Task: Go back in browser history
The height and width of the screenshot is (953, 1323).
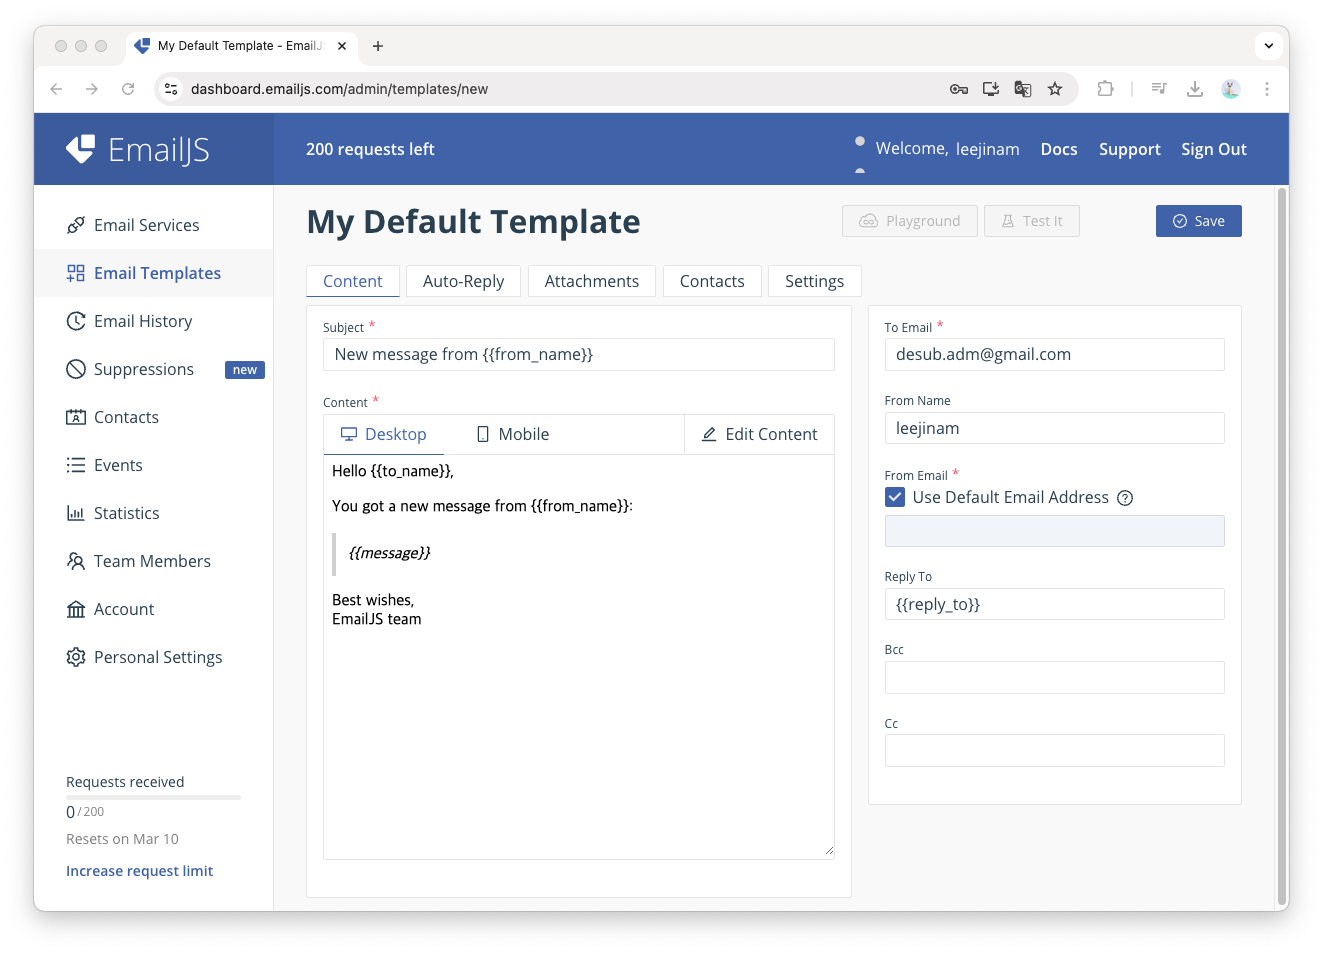Action: point(56,89)
